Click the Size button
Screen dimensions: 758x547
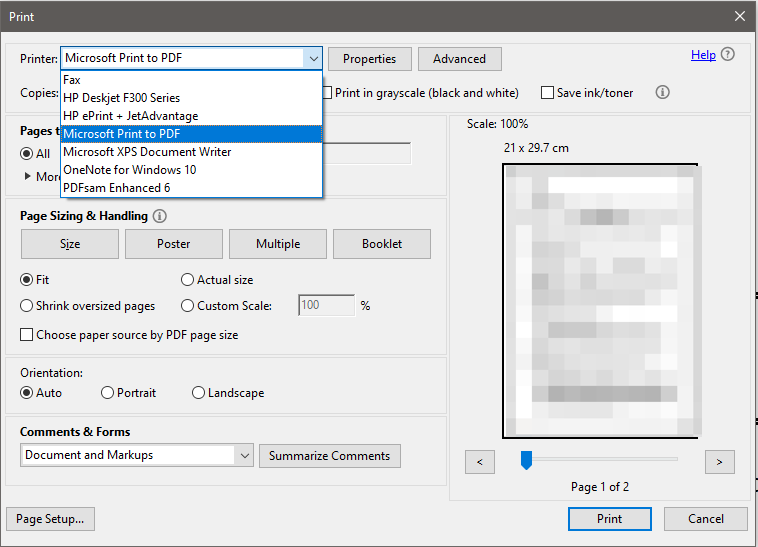[70, 244]
